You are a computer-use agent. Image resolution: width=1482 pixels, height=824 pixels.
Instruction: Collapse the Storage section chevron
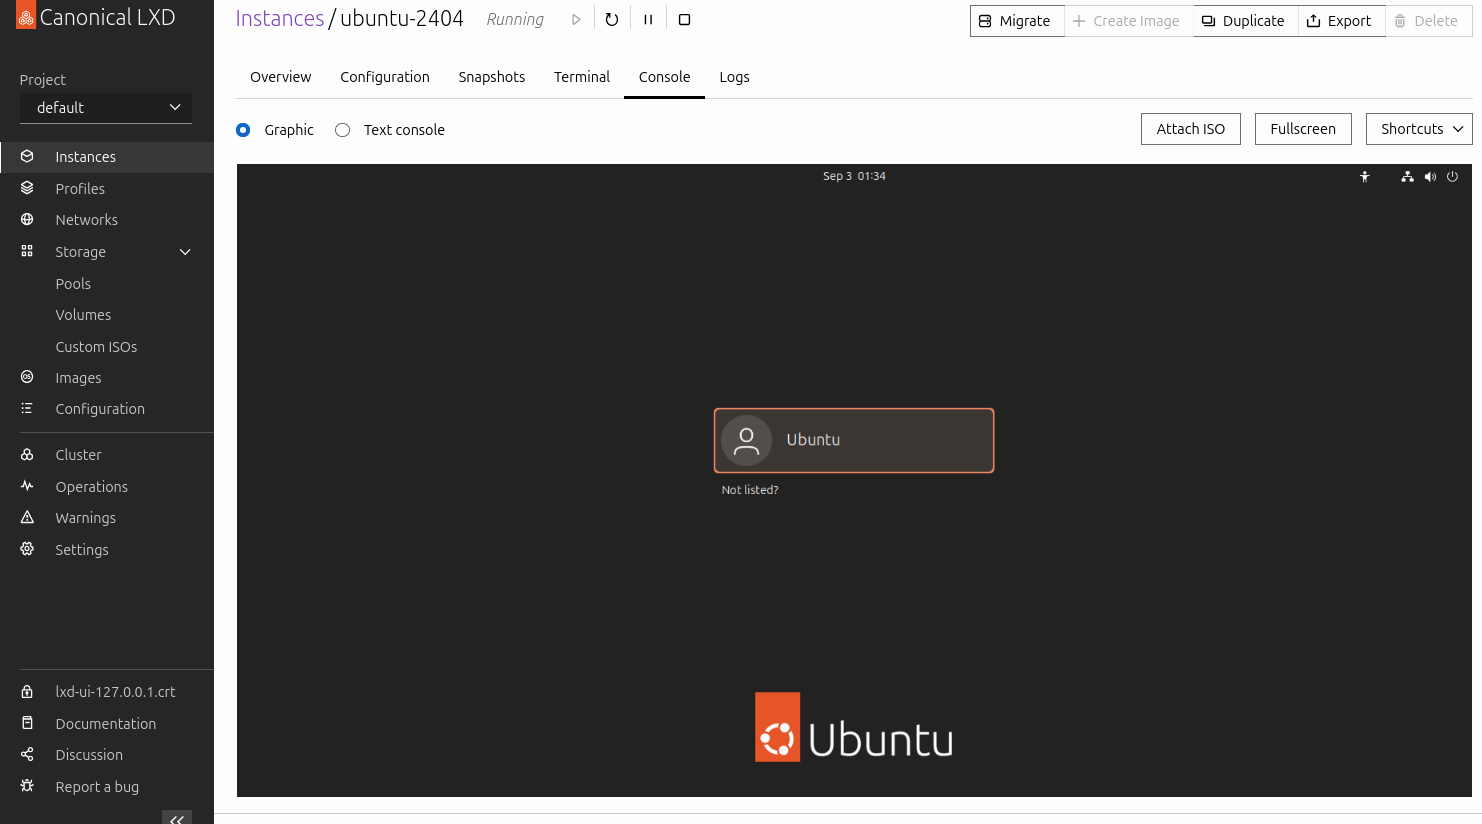pos(185,252)
